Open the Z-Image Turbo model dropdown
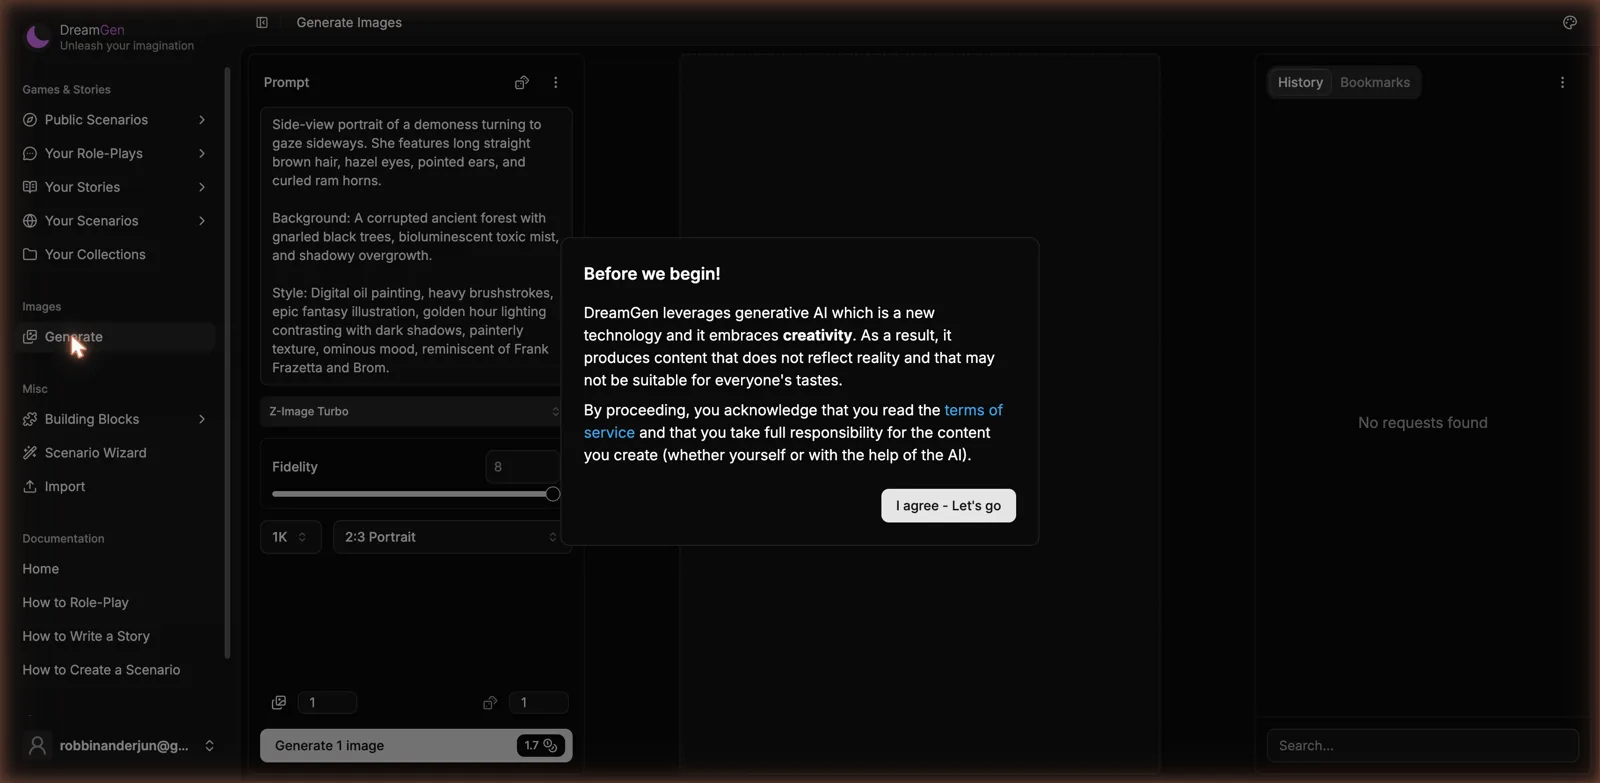1600x783 pixels. [415, 412]
